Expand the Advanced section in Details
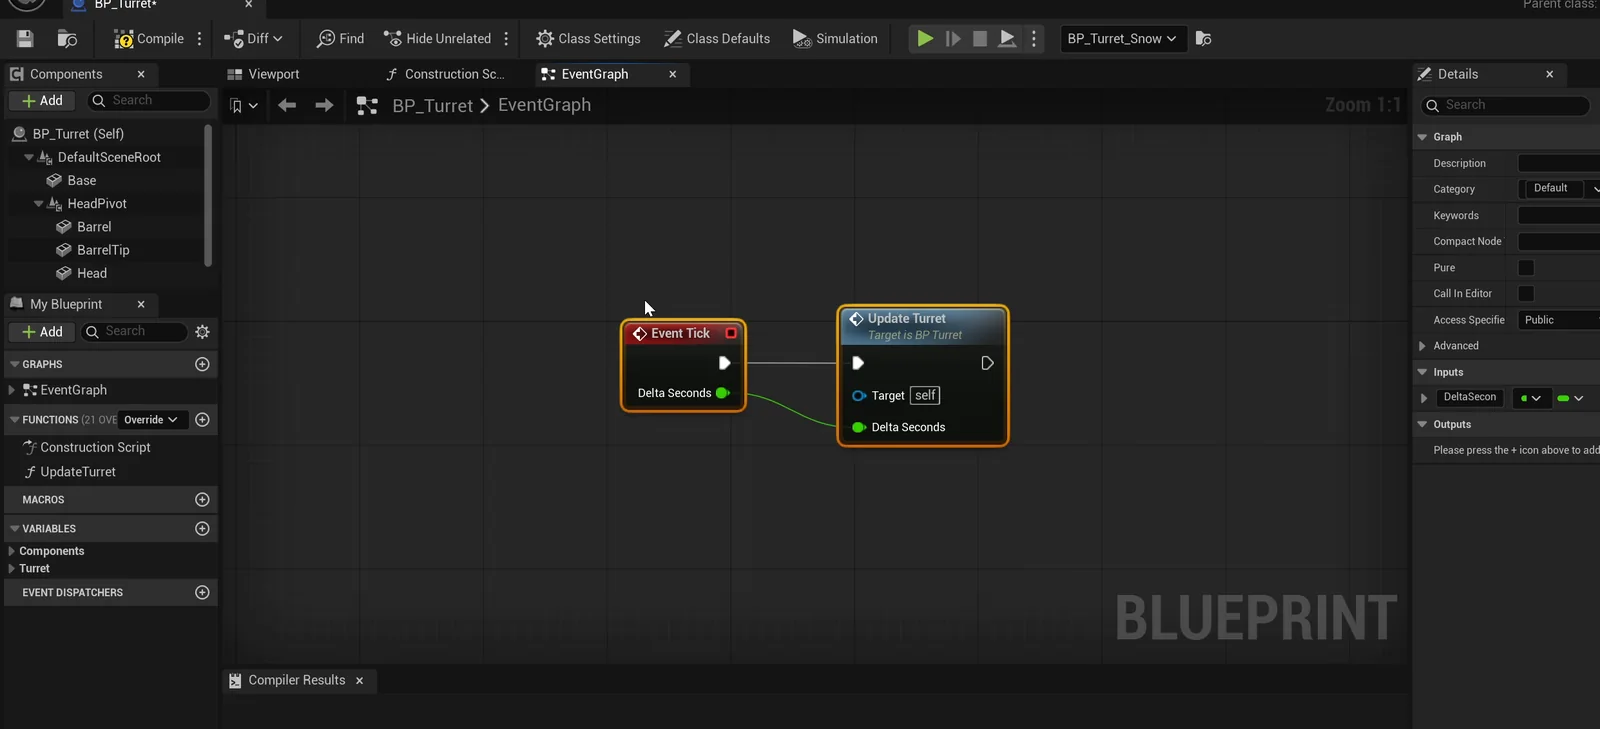Screen dimensions: 1600x729 tap(1423, 346)
